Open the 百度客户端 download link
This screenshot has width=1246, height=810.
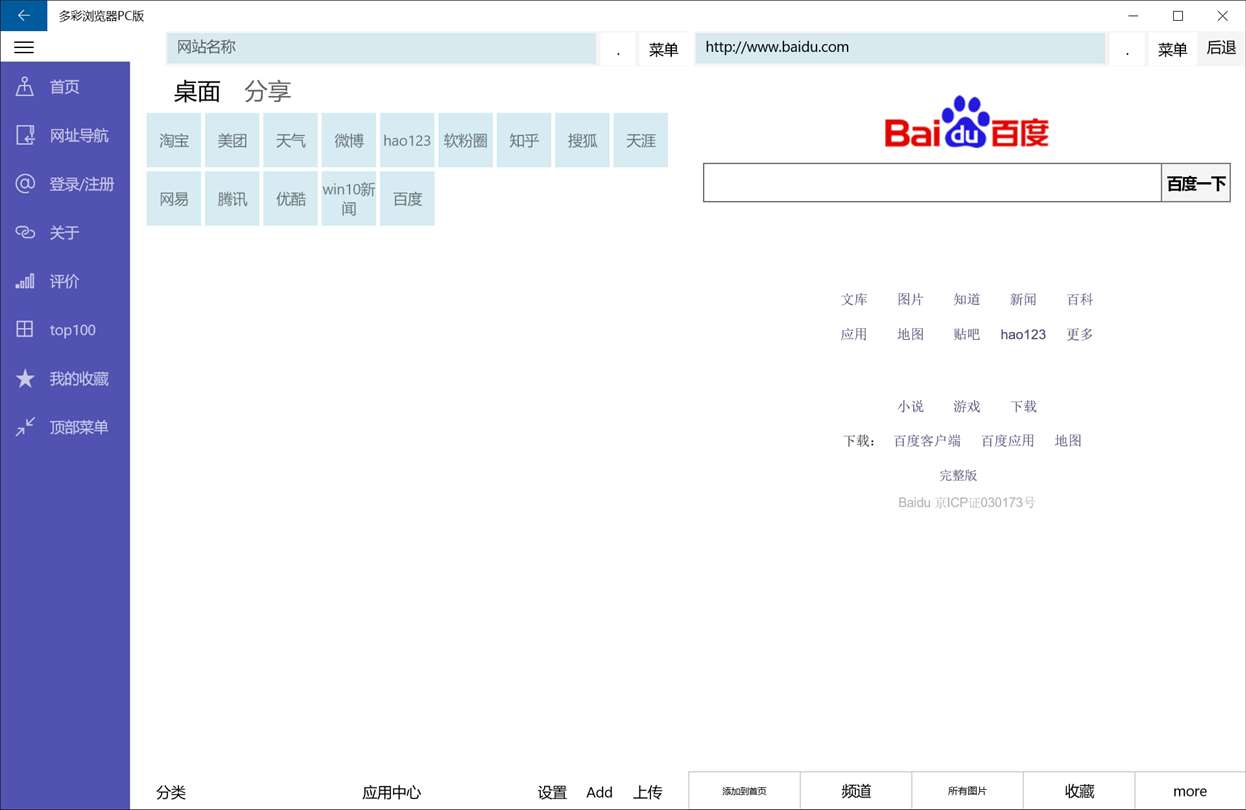927,440
